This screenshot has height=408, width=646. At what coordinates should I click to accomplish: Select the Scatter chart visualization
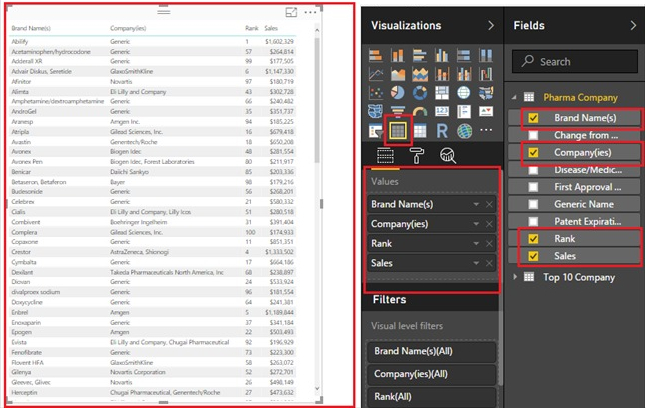tap(375, 93)
